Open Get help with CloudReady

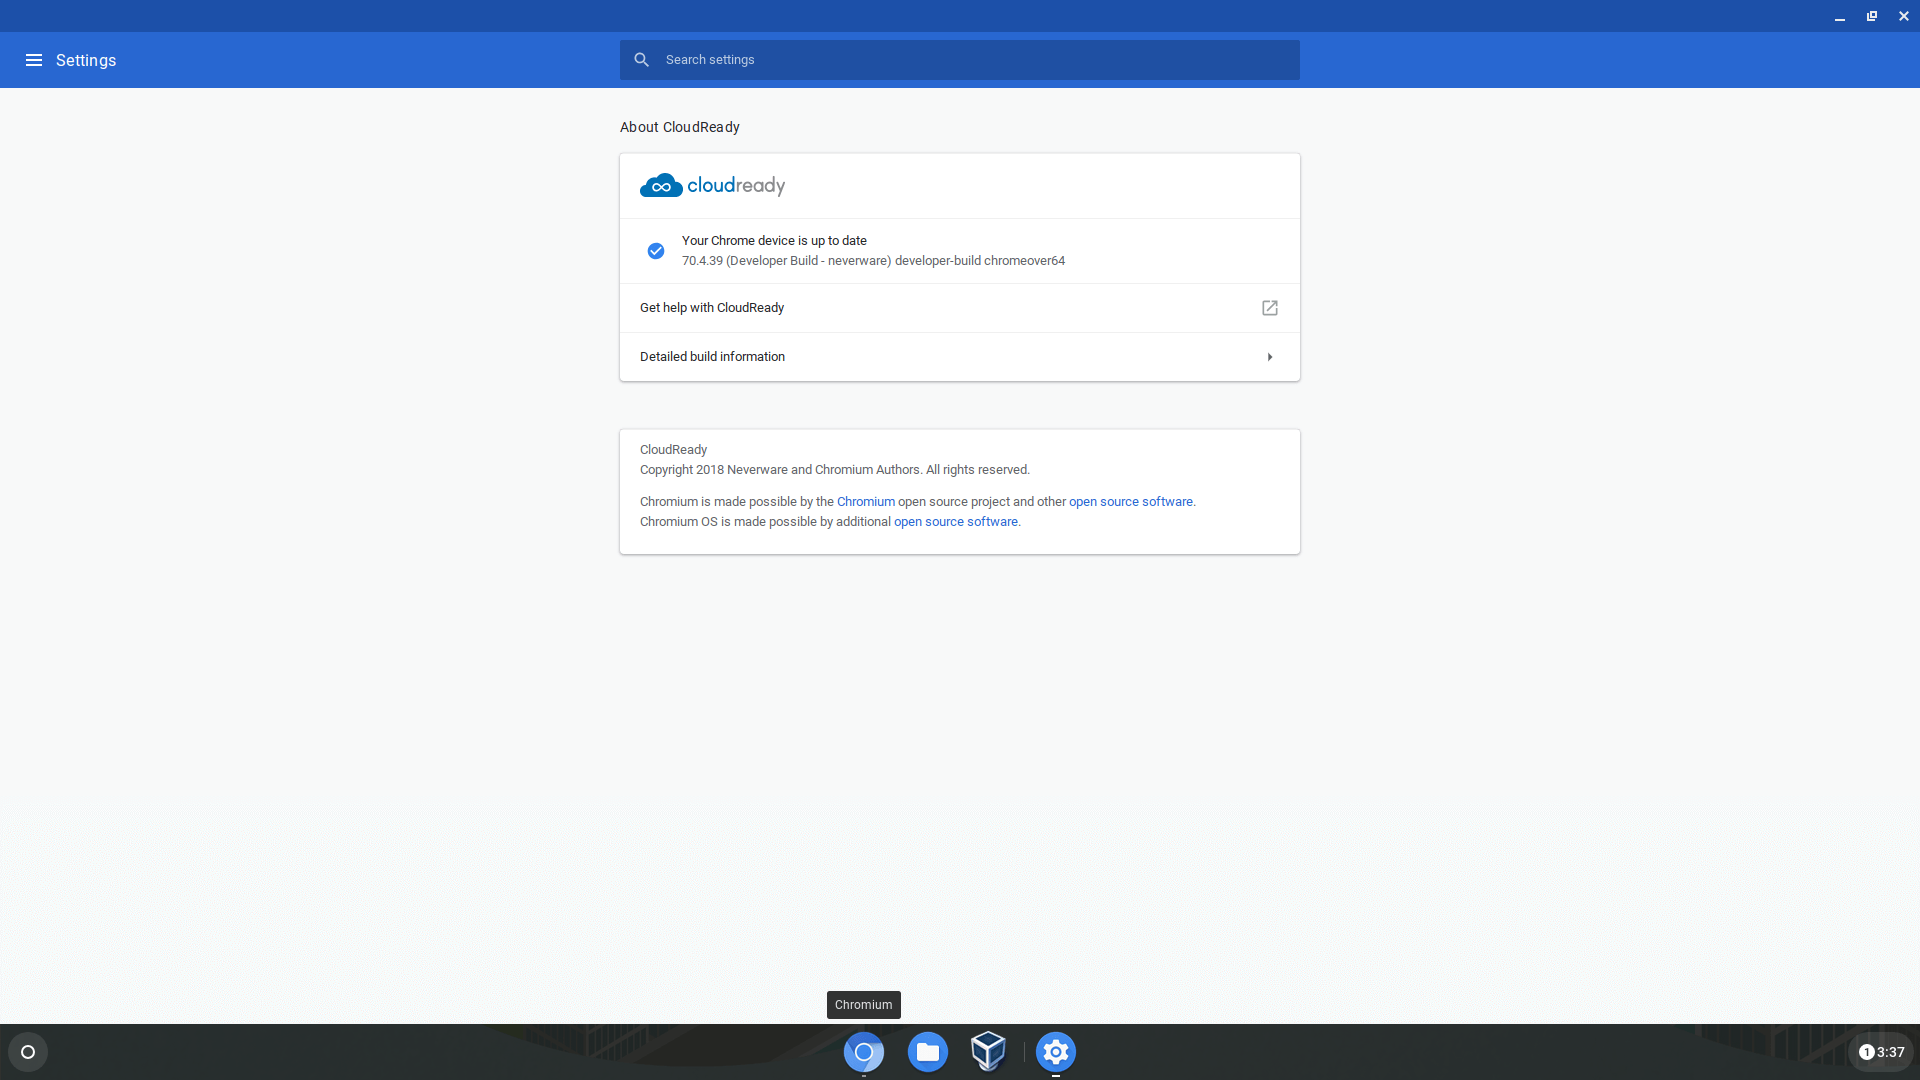tap(959, 308)
